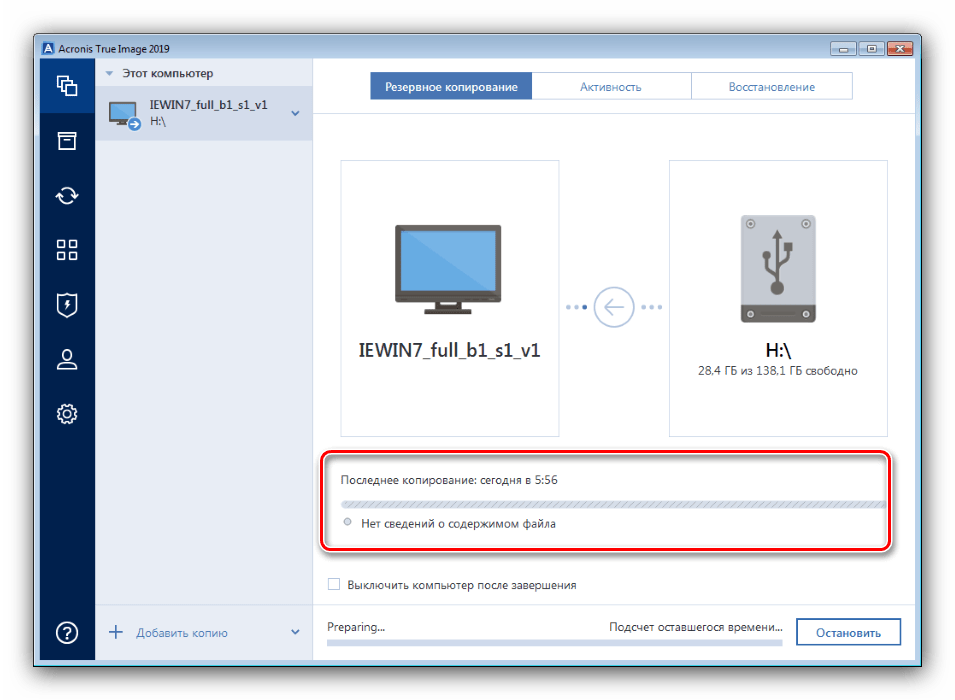Click the small computer icon beside IEWIN7_full_b1_s1_v1

coord(124,115)
